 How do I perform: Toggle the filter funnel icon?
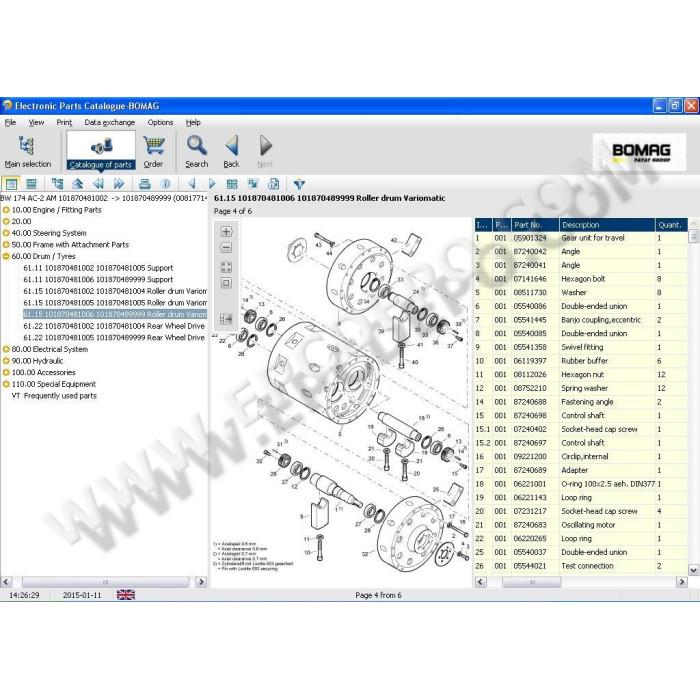tap(299, 184)
